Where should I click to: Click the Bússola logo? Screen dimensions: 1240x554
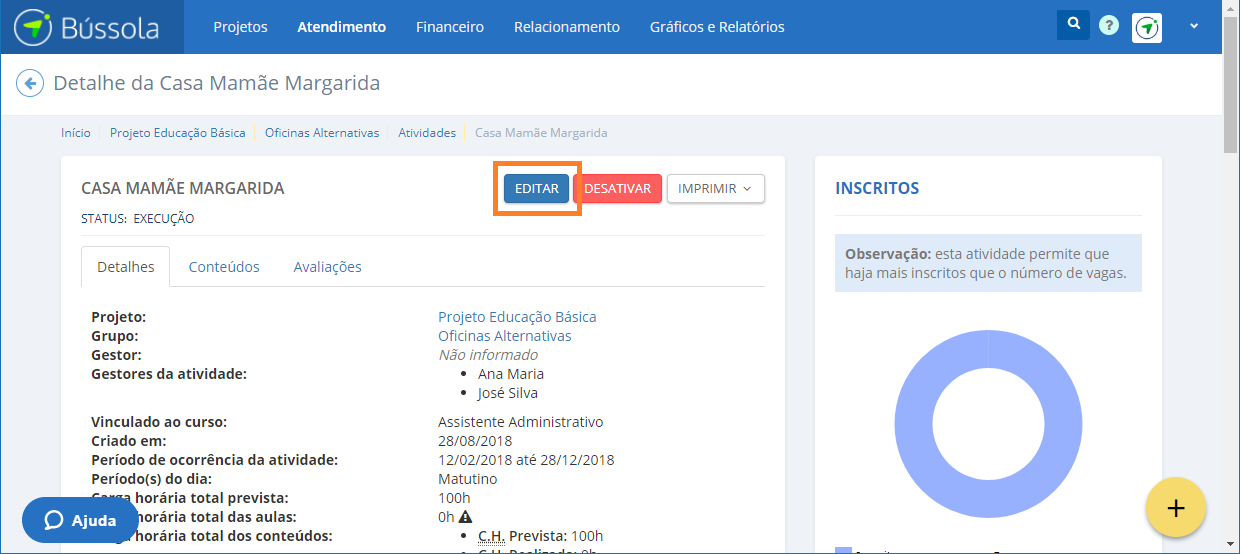(x=87, y=27)
